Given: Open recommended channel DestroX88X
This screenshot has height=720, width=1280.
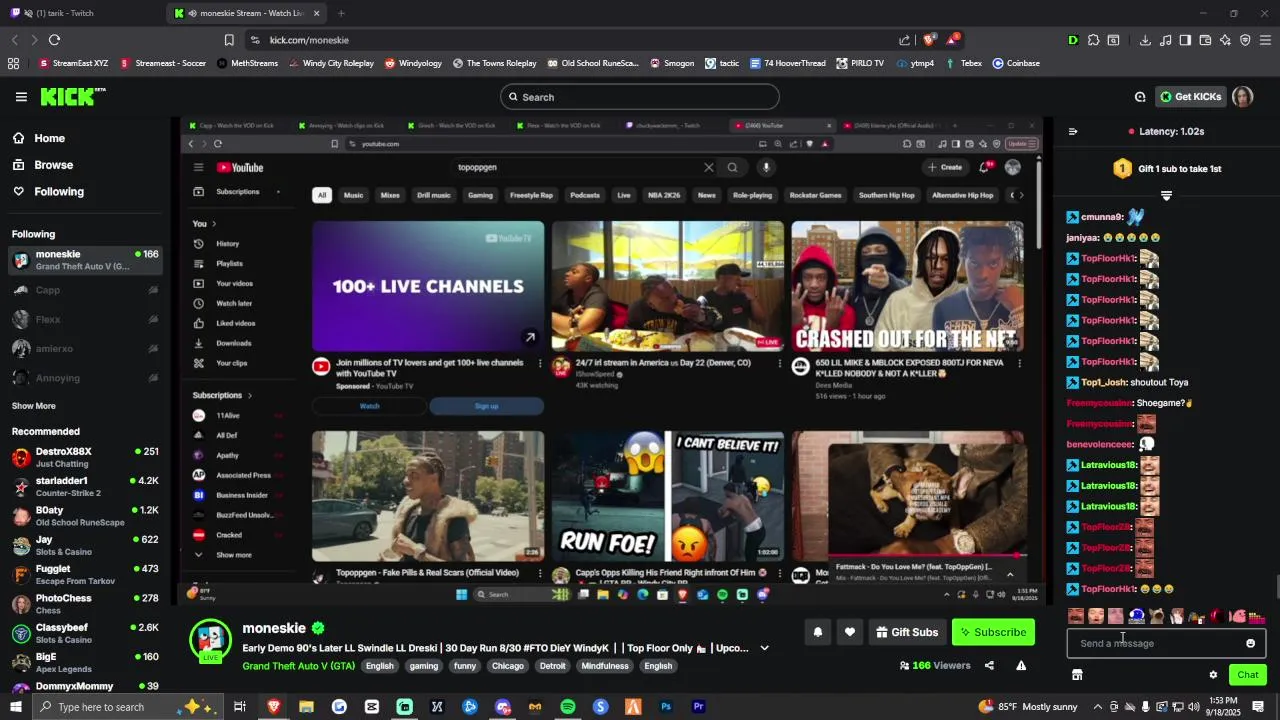Looking at the screenshot, I should click(85, 457).
